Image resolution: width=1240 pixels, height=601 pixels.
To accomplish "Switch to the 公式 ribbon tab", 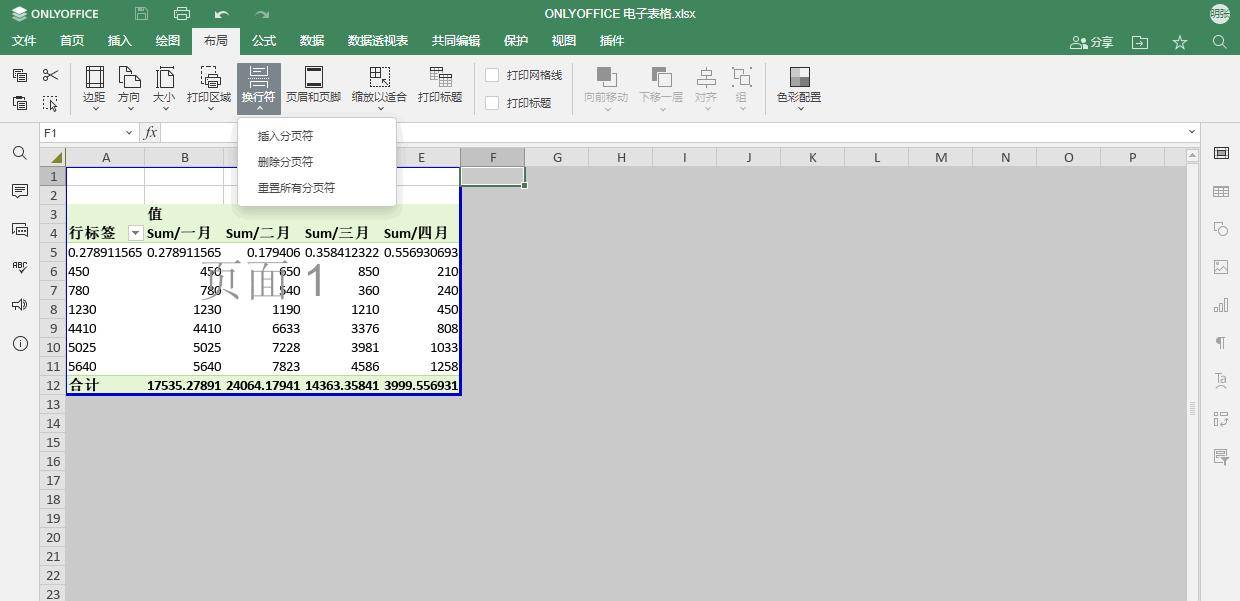I will pos(263,41).
